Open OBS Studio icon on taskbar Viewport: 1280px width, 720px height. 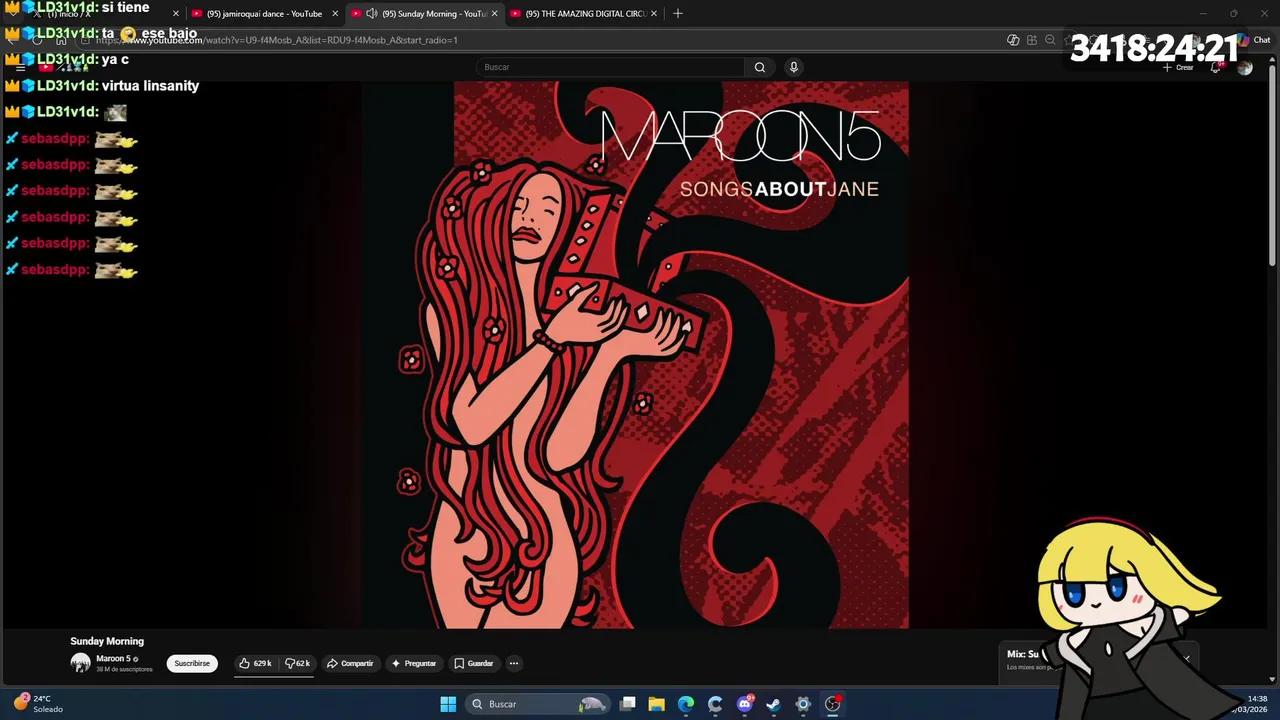click(x=832, y=704)
